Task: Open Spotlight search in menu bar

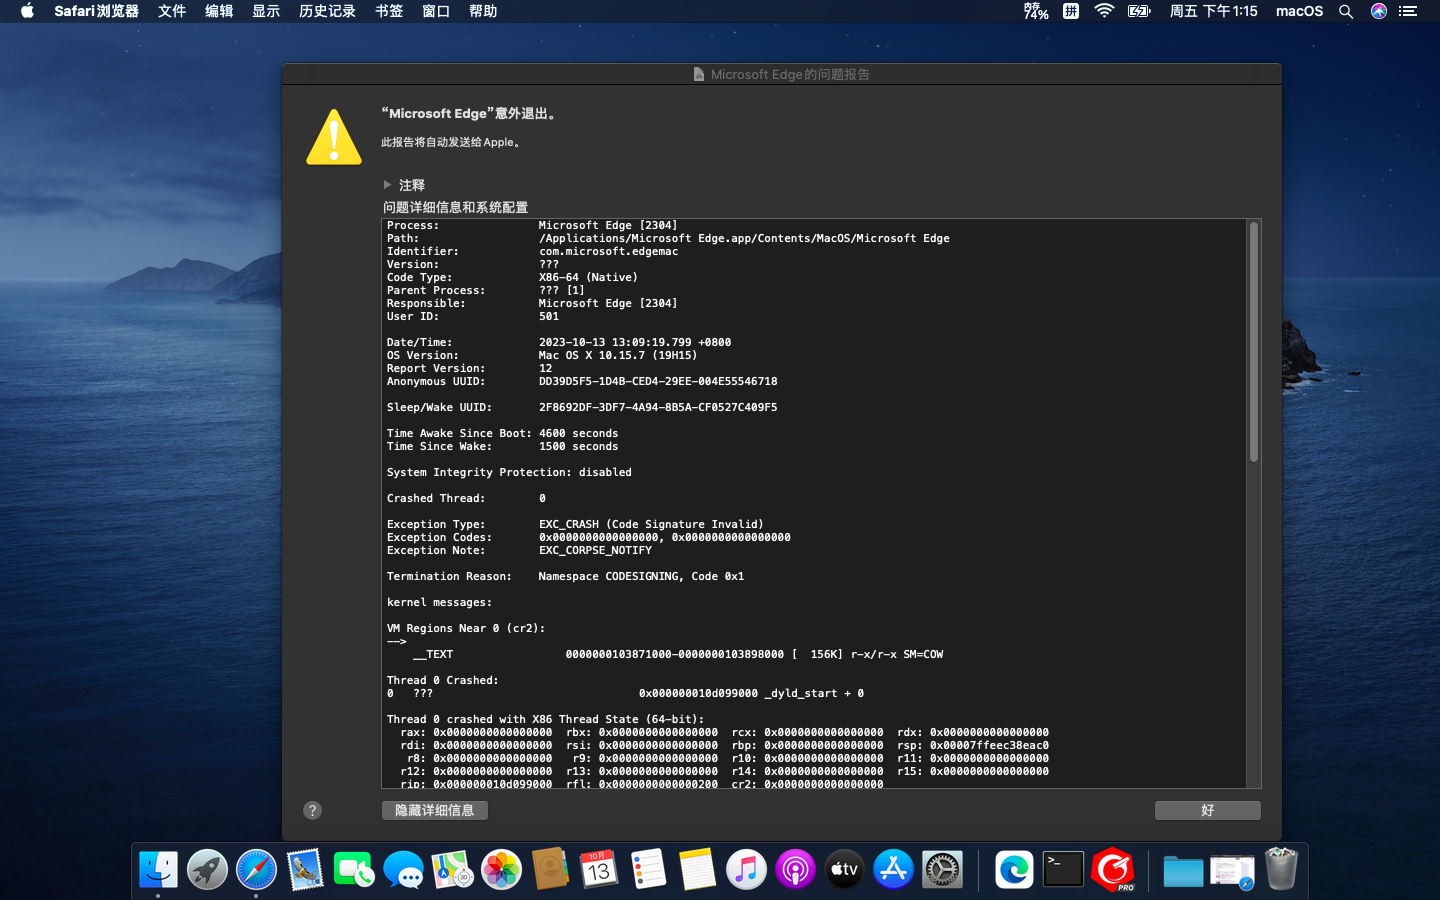Action: (x=1346, y=11)
